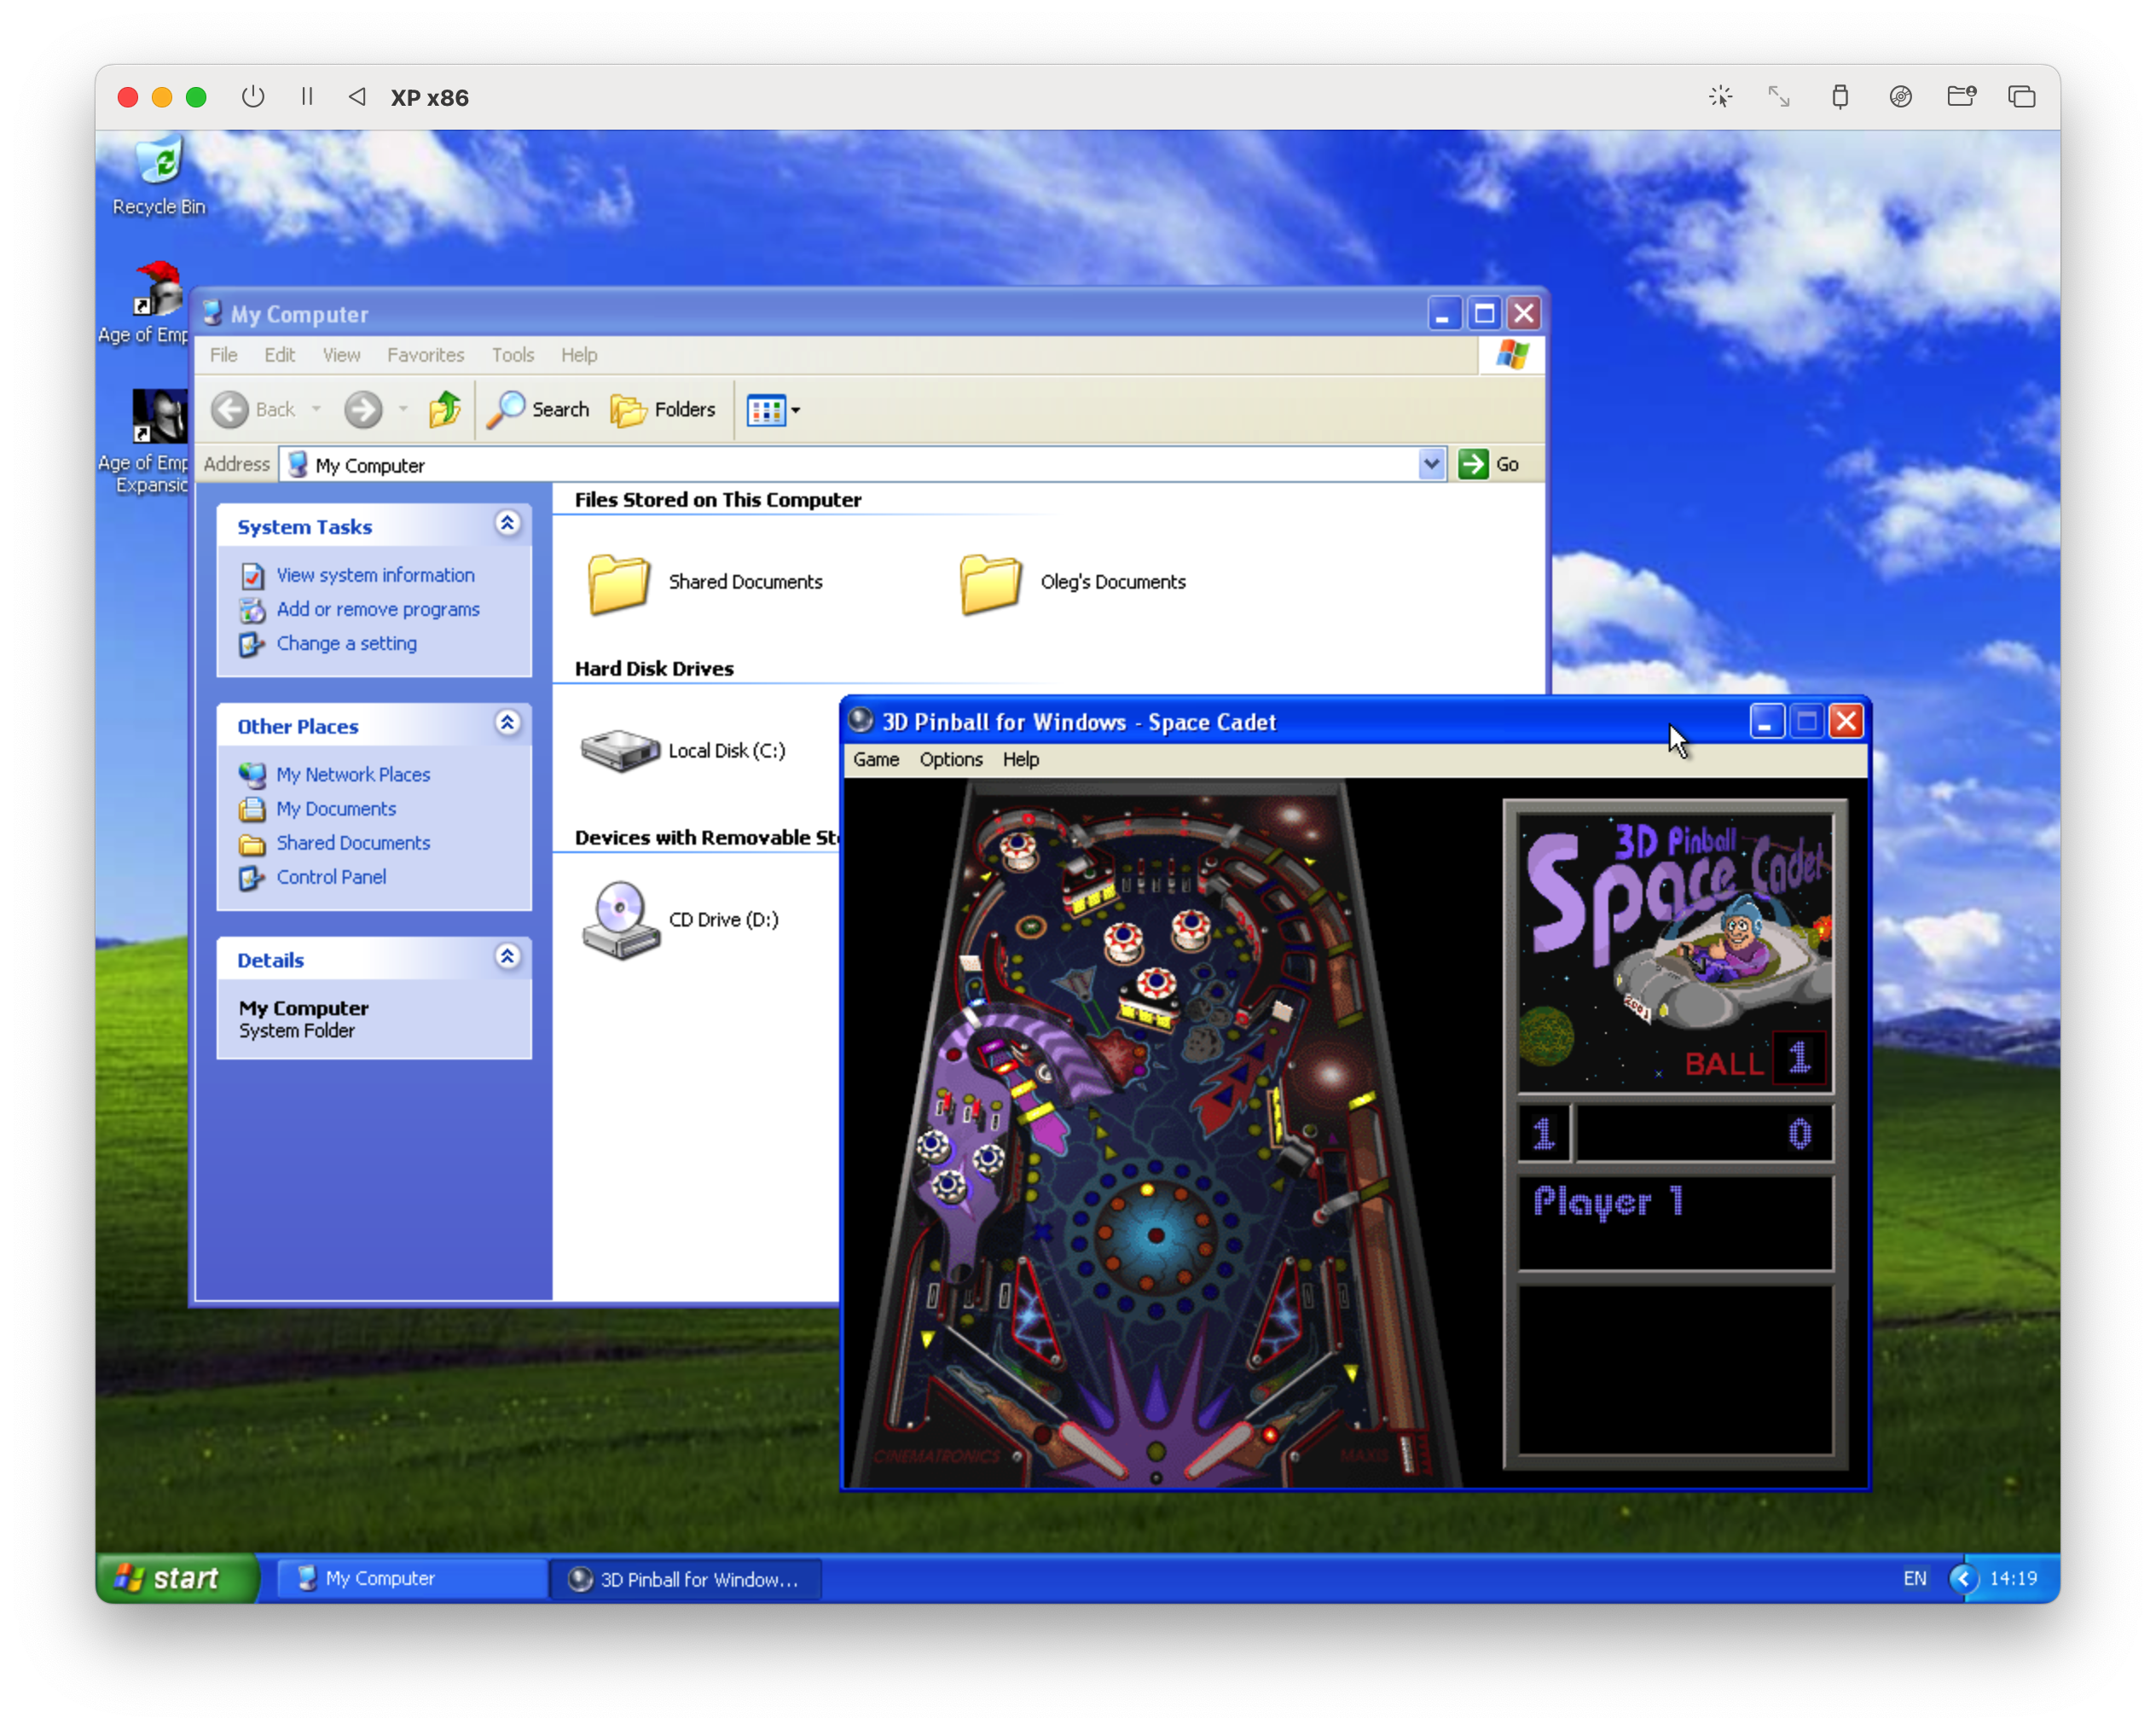Open the Game menu in 3D Pinball
Screen dimensions: 2156x1730
(875, 760)
